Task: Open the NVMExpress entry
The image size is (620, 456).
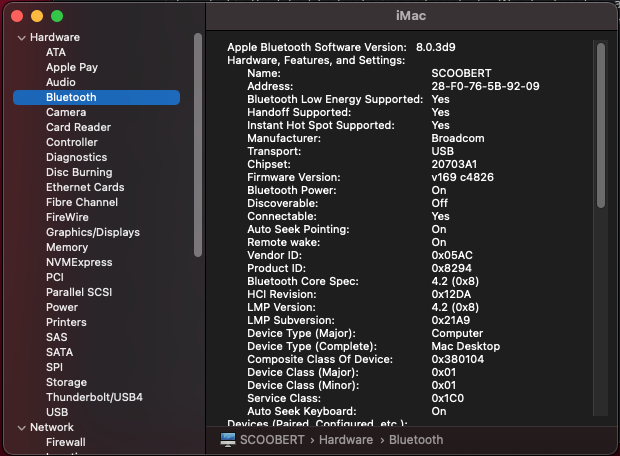Action: 78,262
